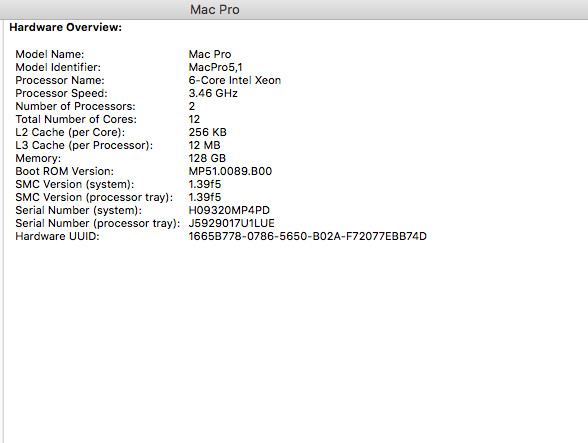
Task: Select Boot ROM value MP51.0089.B00
Action: pyautogui.click(x=230, y=171)
